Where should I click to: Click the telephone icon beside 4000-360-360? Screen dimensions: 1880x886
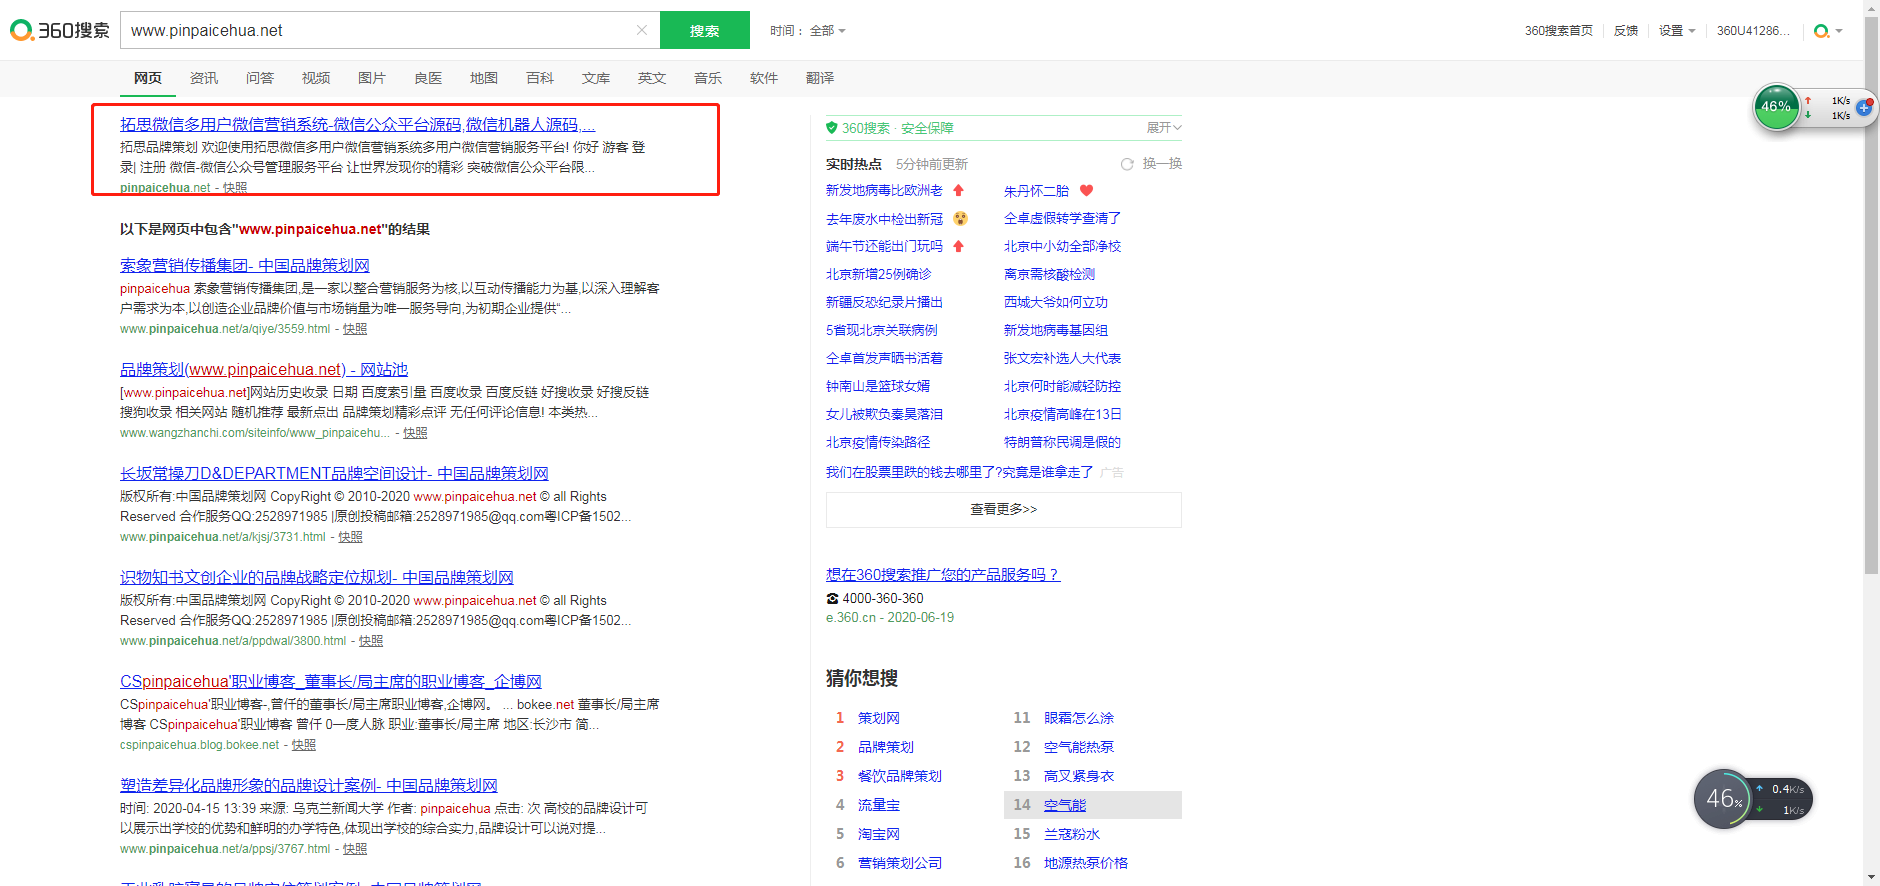coord(832,599)
